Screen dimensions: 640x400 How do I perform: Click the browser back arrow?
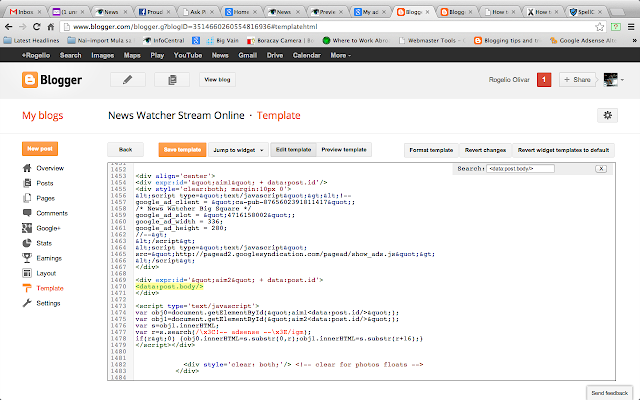coord(9,27)
